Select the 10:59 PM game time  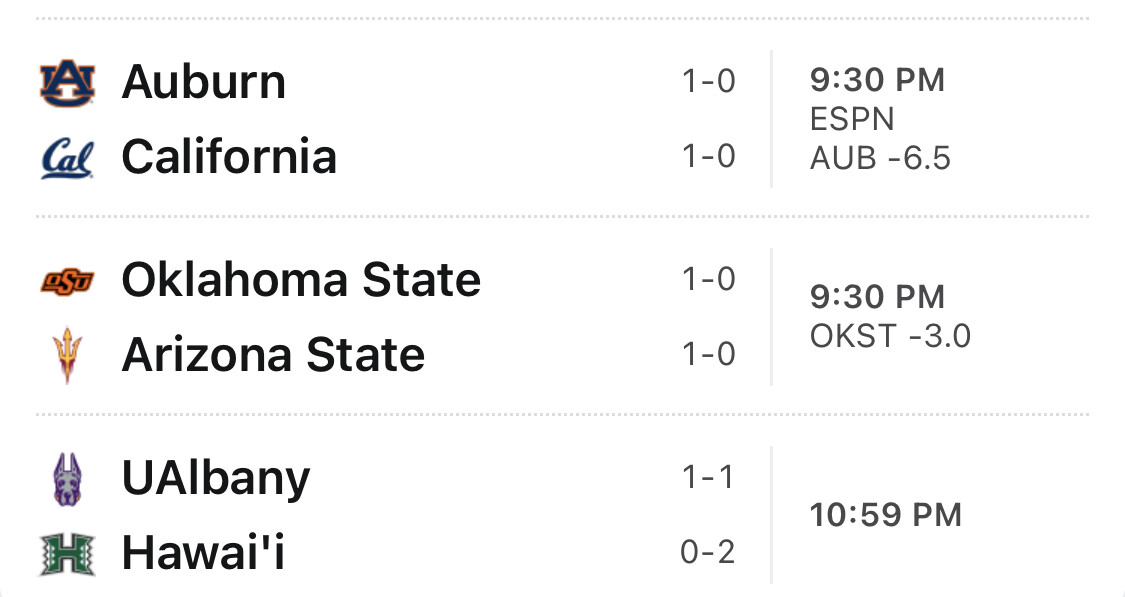885,515
